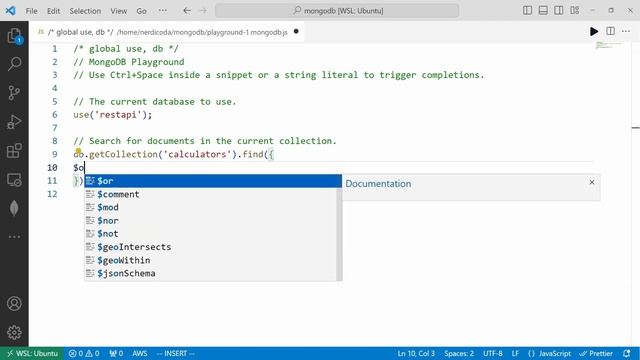The height and width of the screenshot is (360, 640).
Task: Select the $not suggestion
Action: [210, 234]
